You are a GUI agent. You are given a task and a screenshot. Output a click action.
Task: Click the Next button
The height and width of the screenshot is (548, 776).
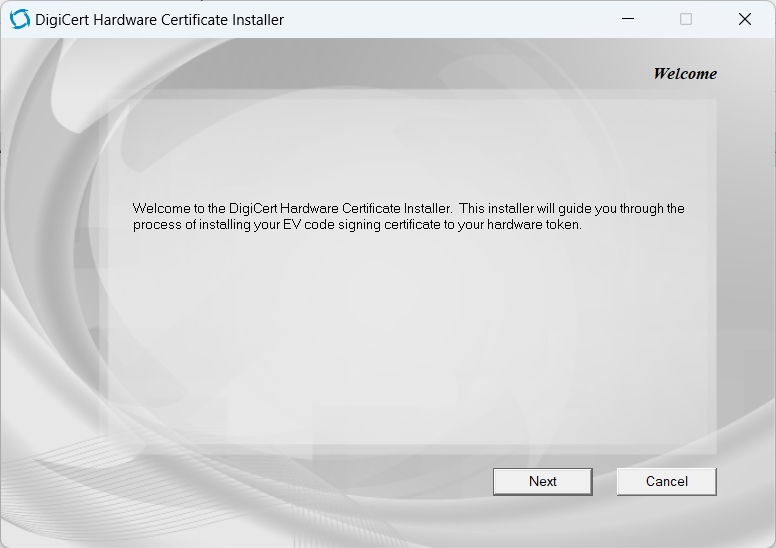click(542, 481)
